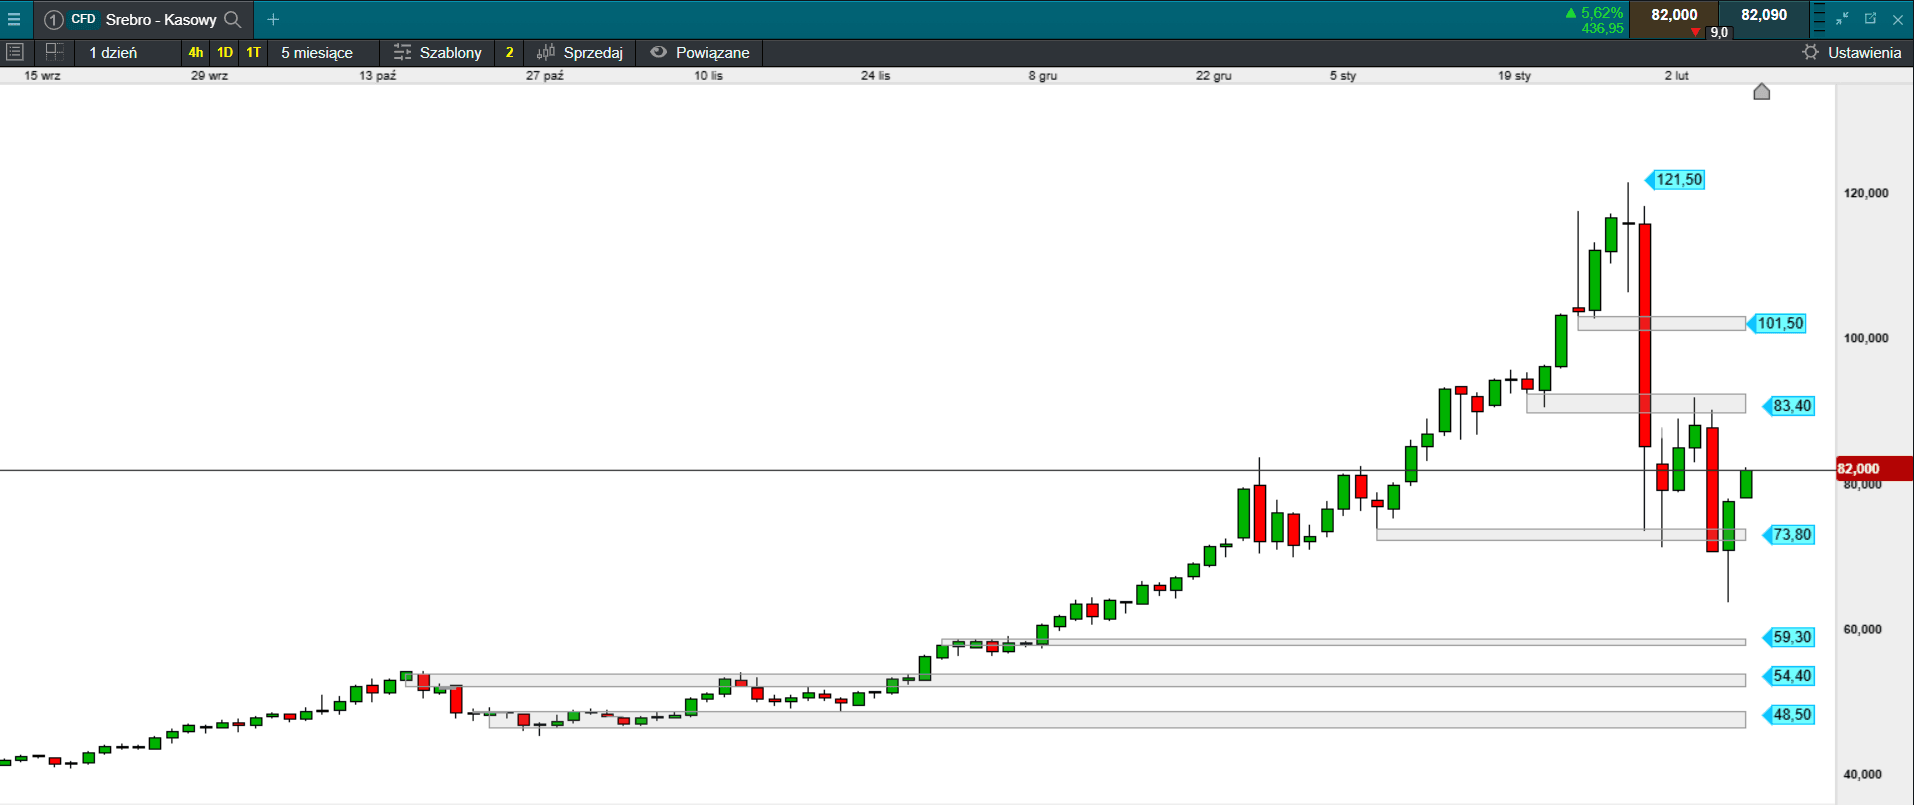Open the 5 miesiące range dropdown

click(x=317, y=52)
